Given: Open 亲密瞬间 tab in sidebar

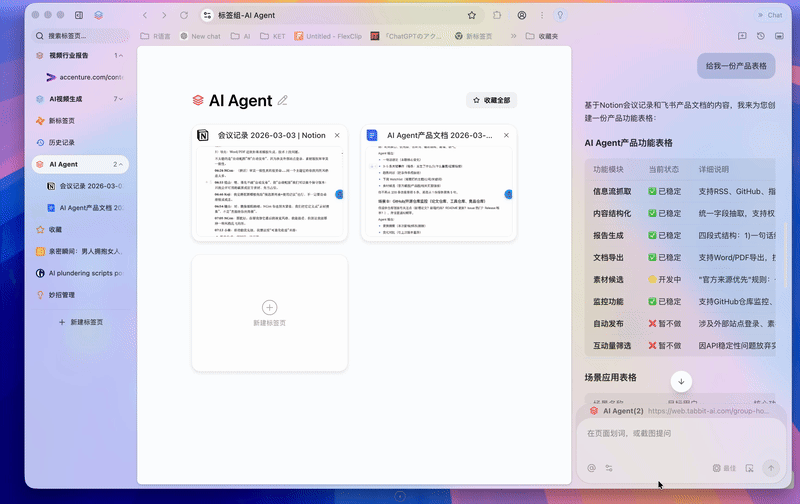Looking at the screenshot, I should 80,251.
